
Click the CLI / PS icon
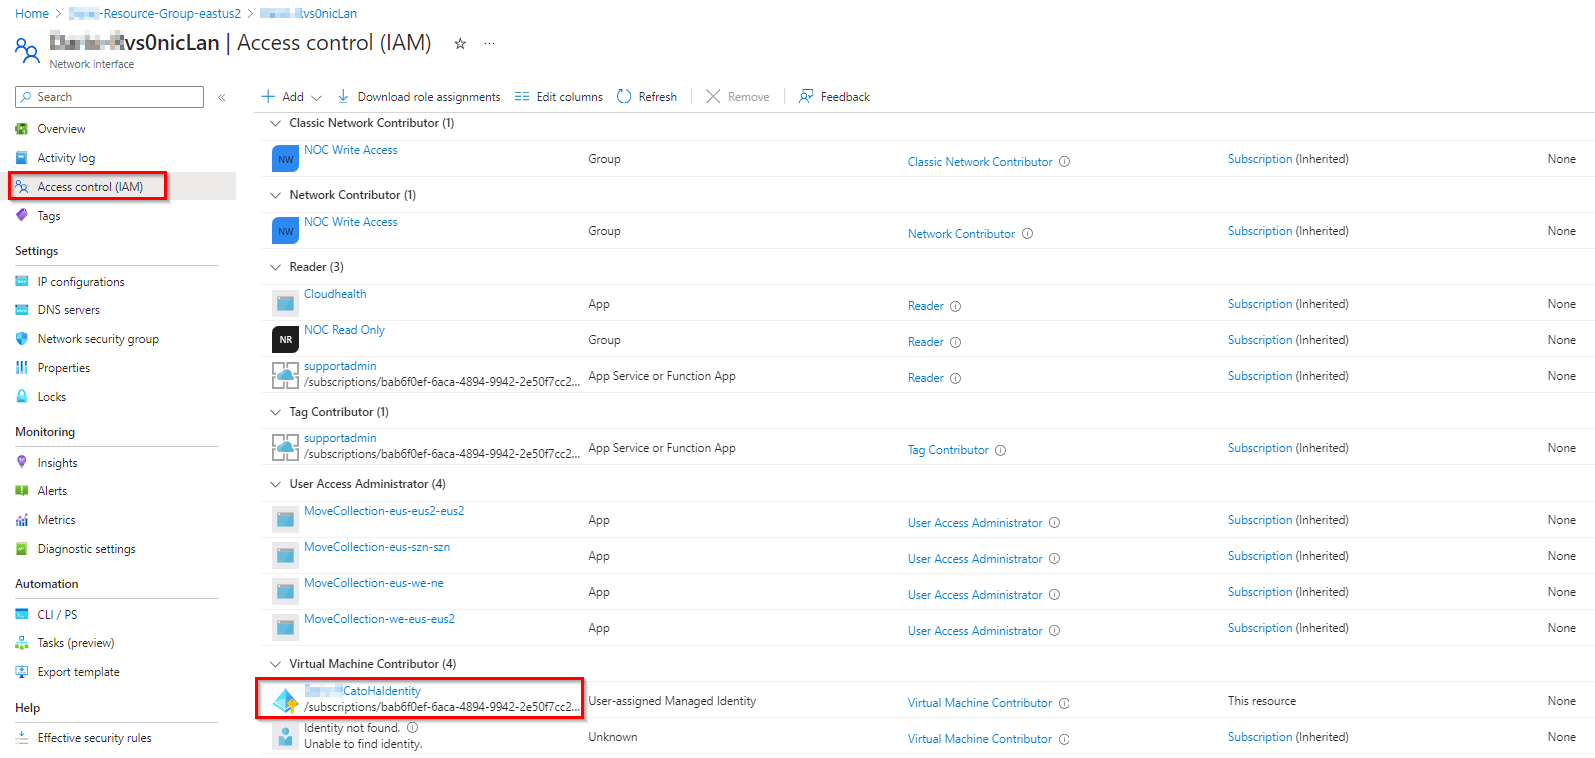coord(22,614)
